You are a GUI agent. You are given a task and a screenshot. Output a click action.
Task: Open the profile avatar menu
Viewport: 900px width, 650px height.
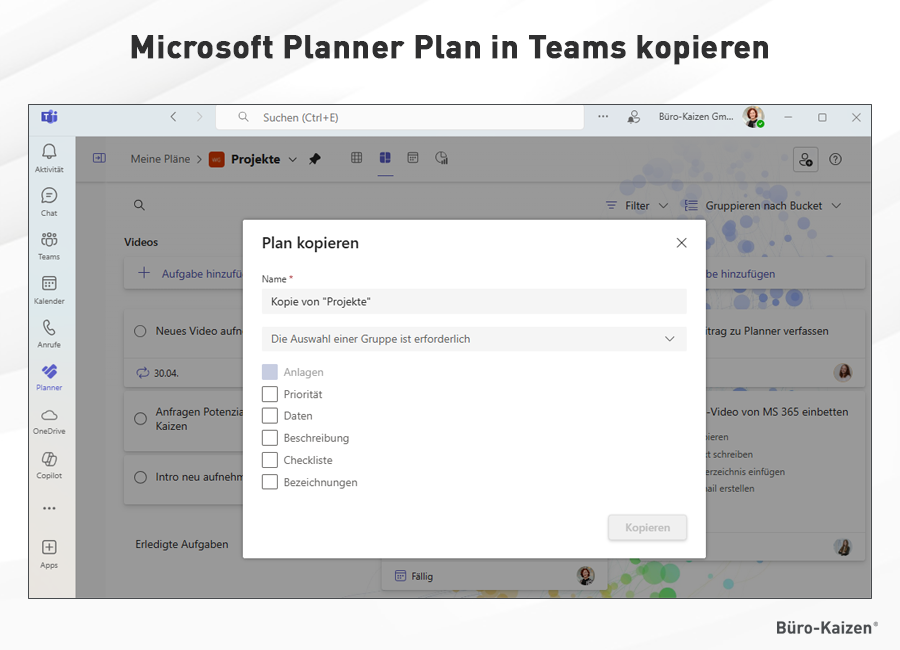pyautogui.click(x=753, y=117)
